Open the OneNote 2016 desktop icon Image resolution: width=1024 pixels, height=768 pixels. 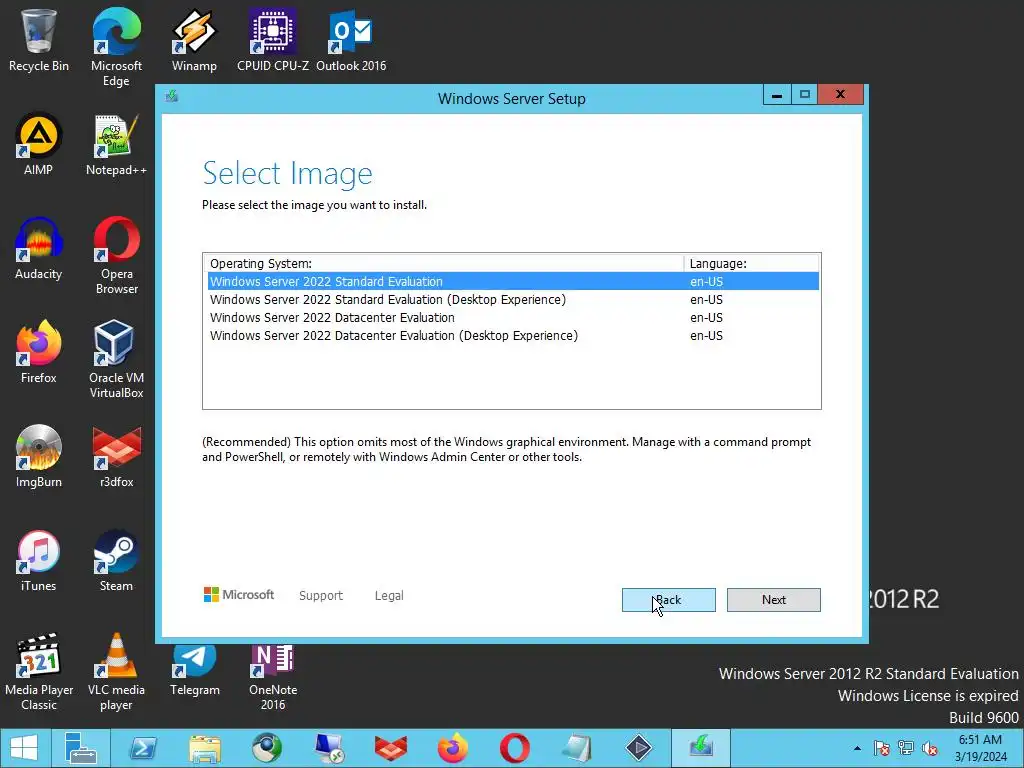(273, 678)
